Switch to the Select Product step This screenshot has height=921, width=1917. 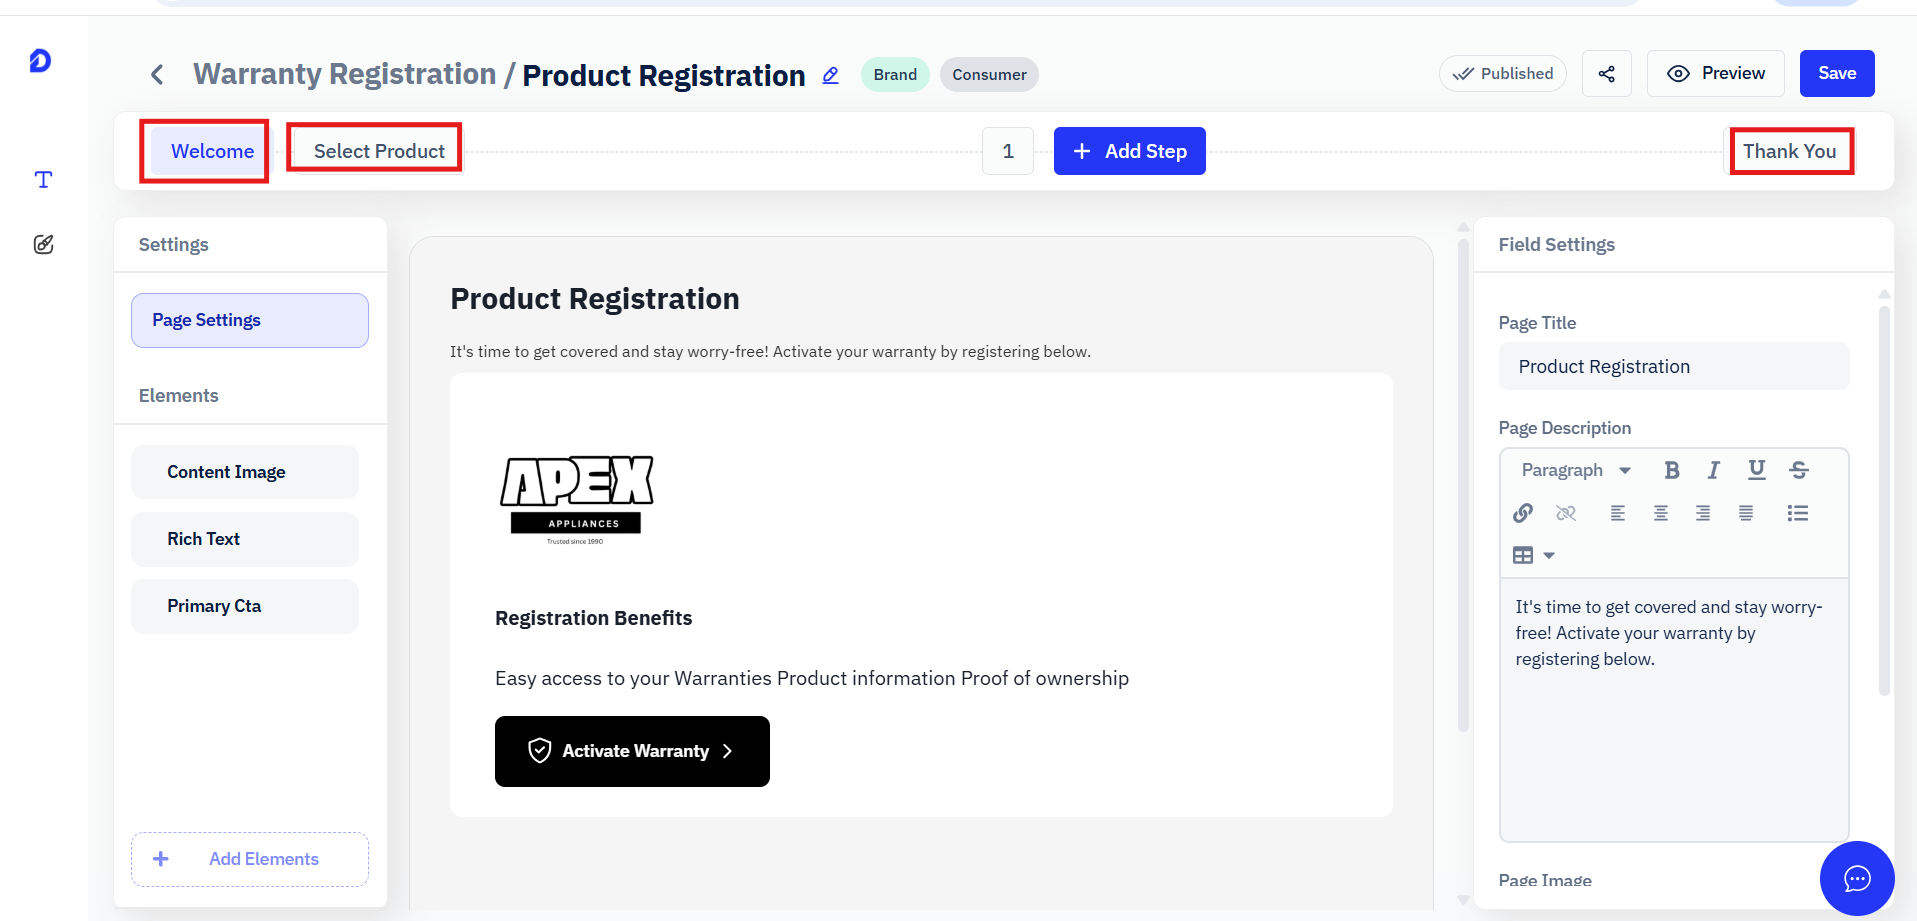click(x=379, y=151)
